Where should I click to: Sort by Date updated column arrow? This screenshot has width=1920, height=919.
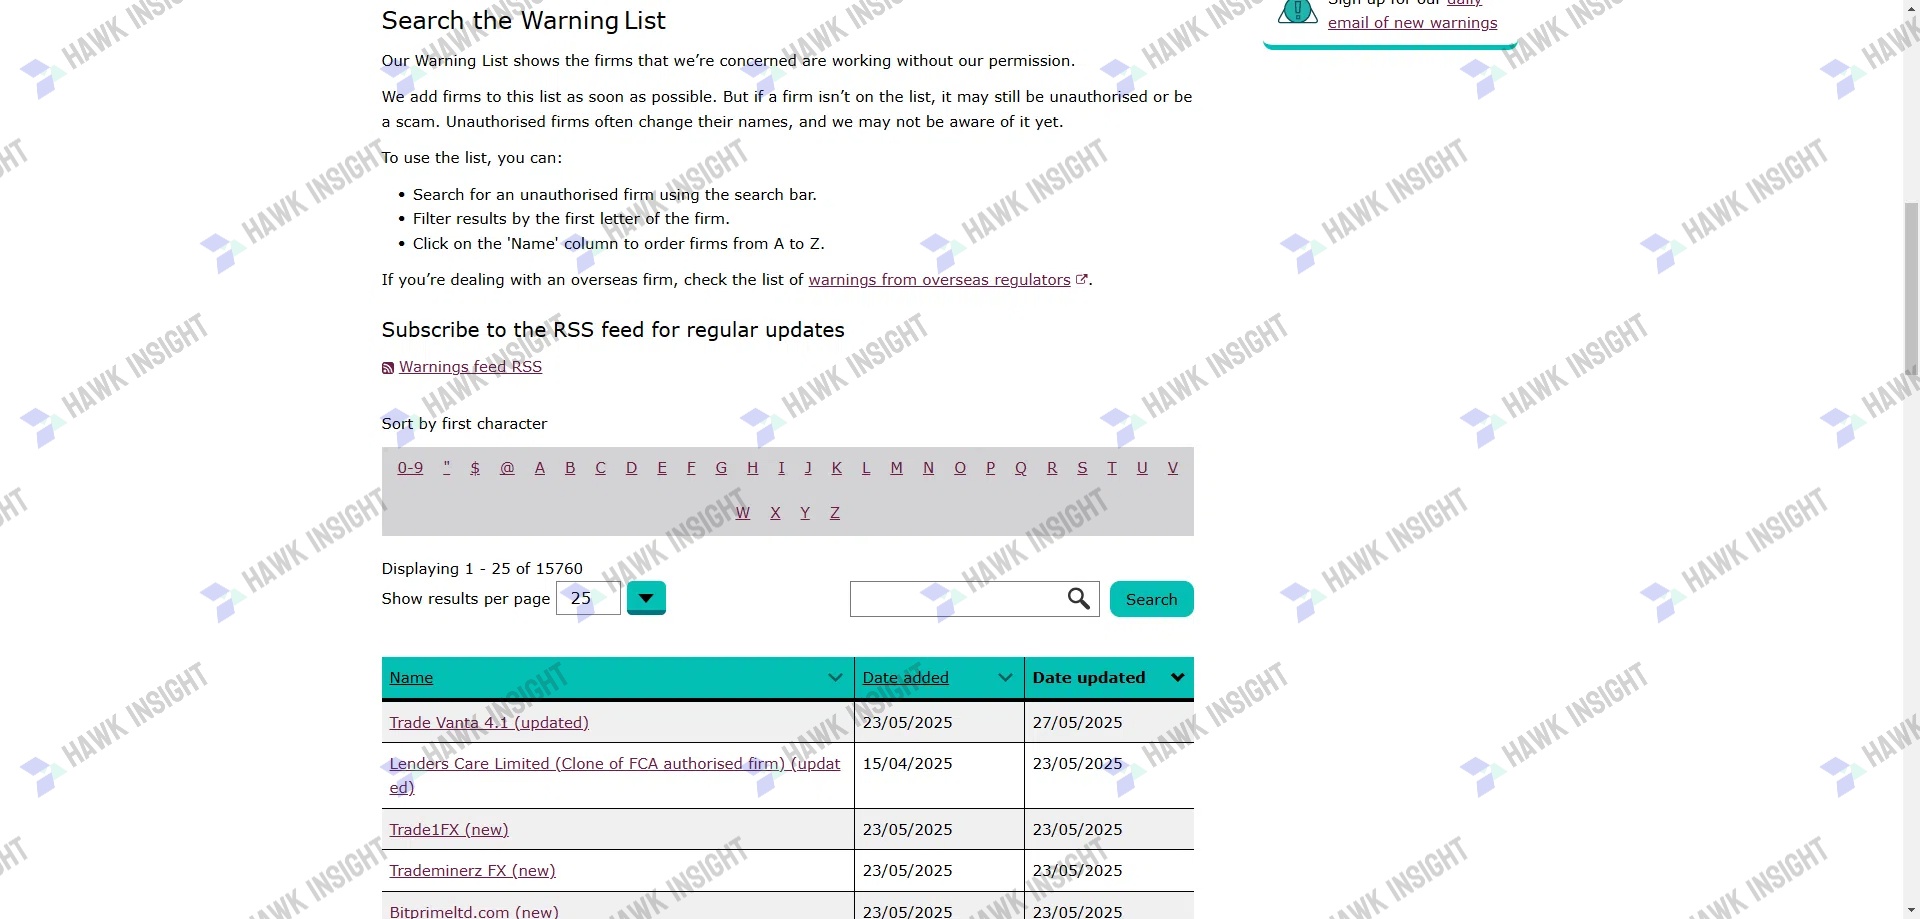(1178, 677)
